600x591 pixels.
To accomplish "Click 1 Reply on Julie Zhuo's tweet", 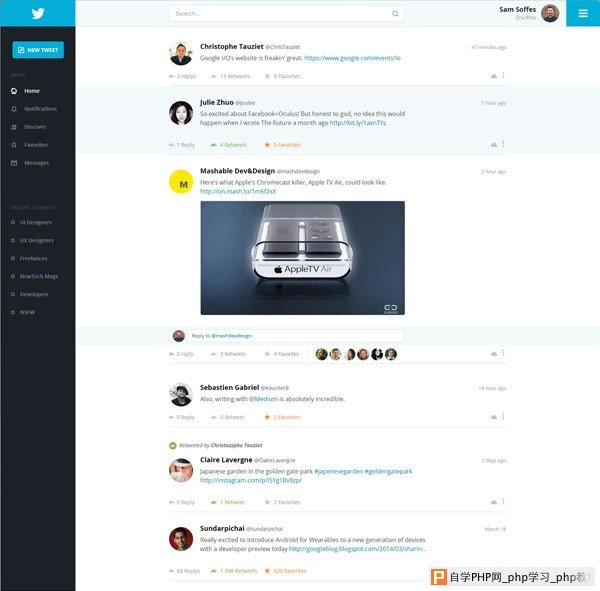I will tap(182, 145).
